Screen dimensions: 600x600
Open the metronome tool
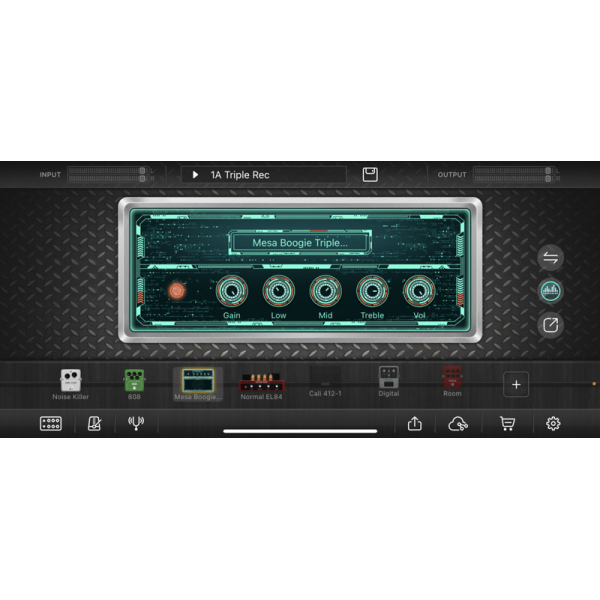click(94, 424)
